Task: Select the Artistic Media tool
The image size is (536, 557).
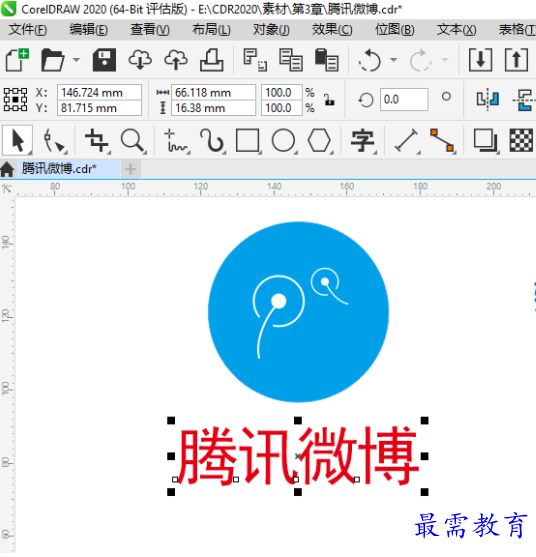Action: click(x=212, y=141)
